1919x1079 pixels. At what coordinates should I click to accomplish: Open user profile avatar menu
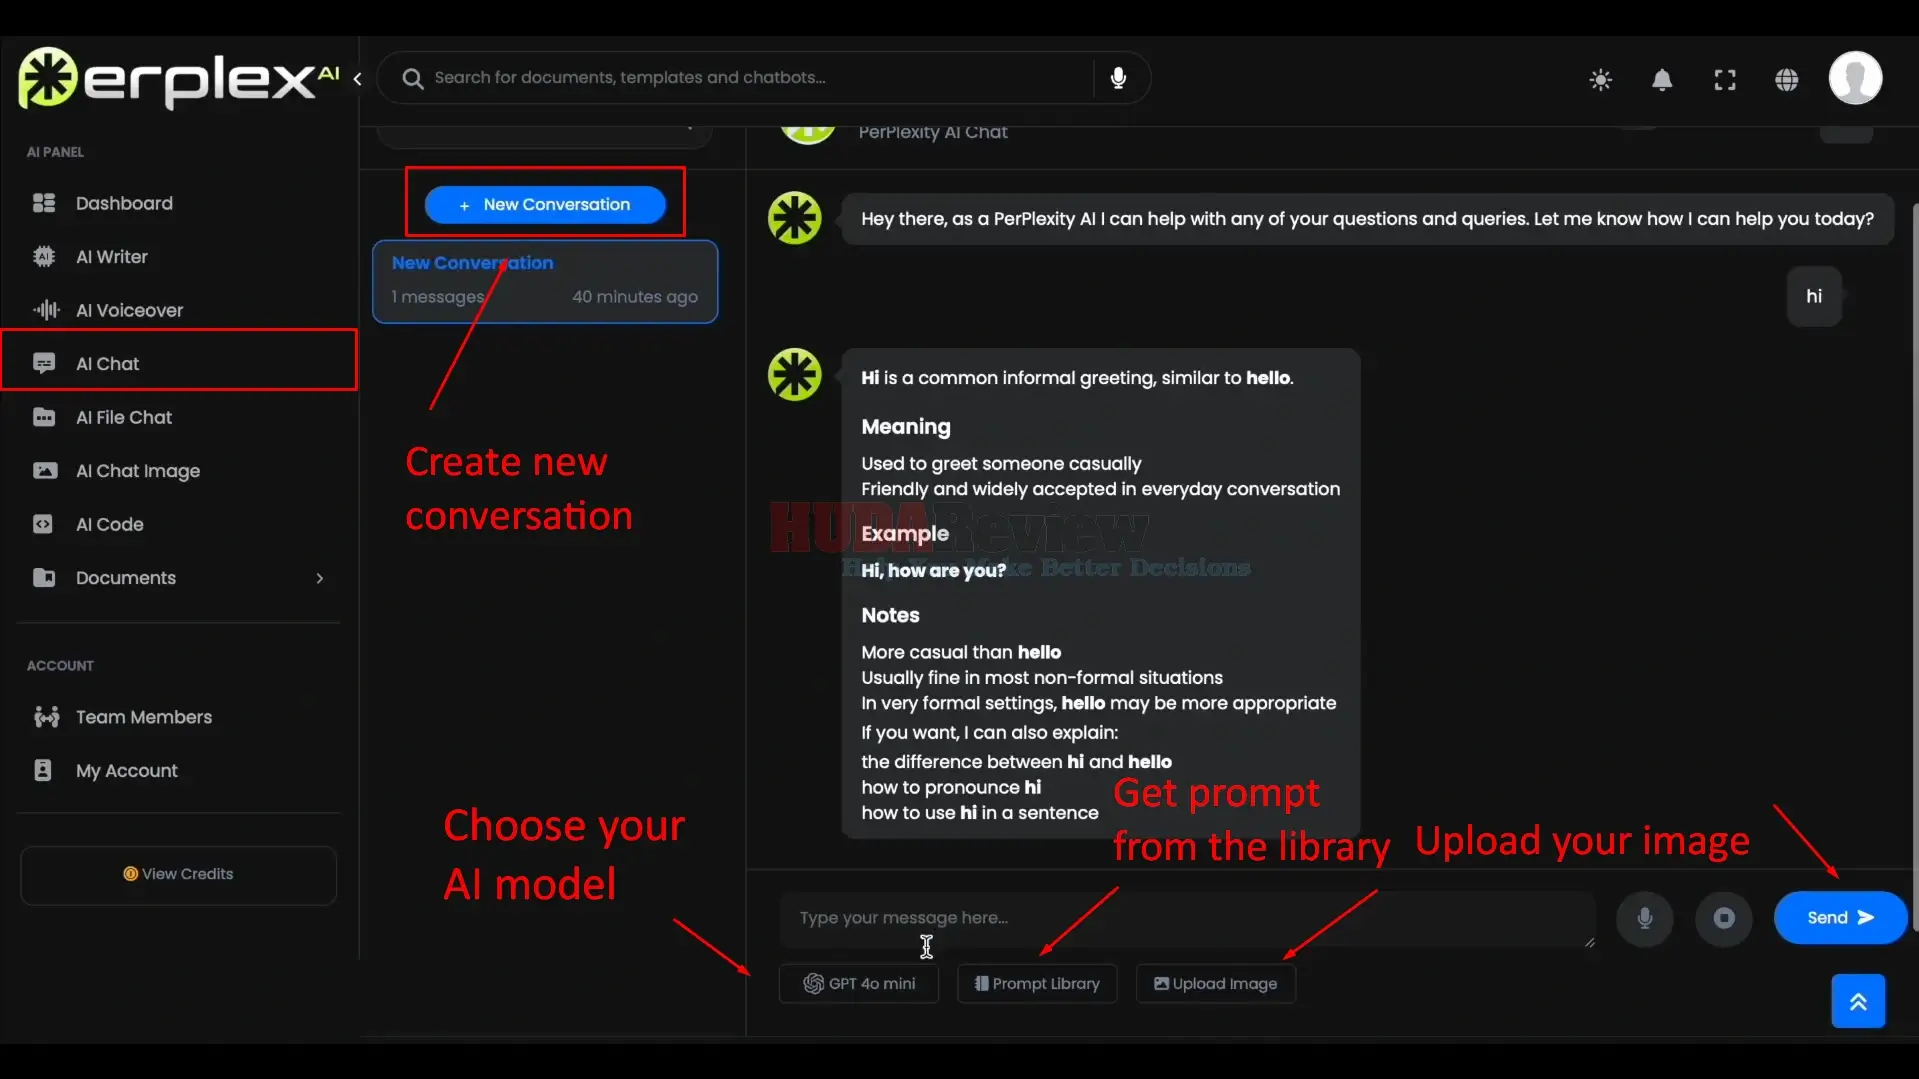pos(1856,78)
